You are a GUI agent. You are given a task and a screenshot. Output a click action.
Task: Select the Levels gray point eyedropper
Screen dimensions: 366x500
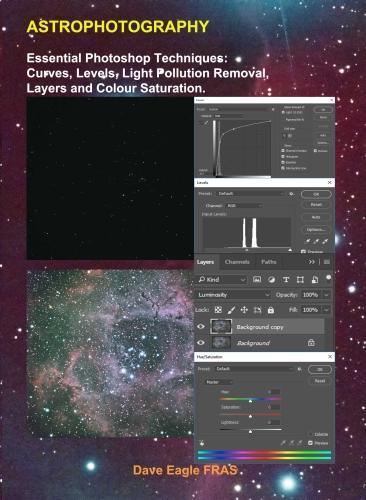pos(317,241)
